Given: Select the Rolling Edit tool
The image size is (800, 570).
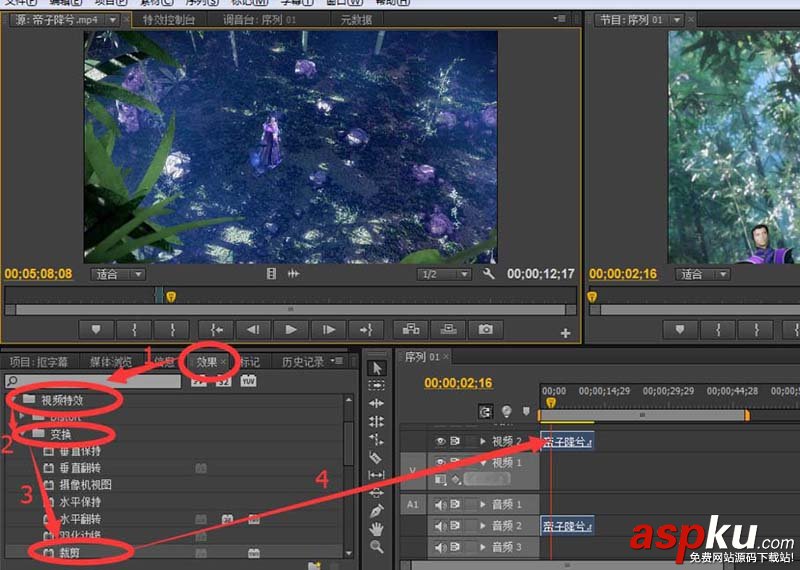Looking at the screenshot, I should click(x=377, y=422).
